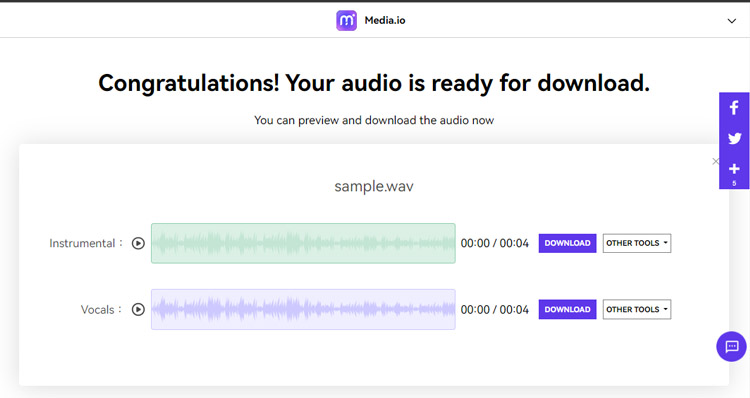Share on Twitter via sidebar icon
The height and width of the screenshot is (398, 750).
pos(734,139)
